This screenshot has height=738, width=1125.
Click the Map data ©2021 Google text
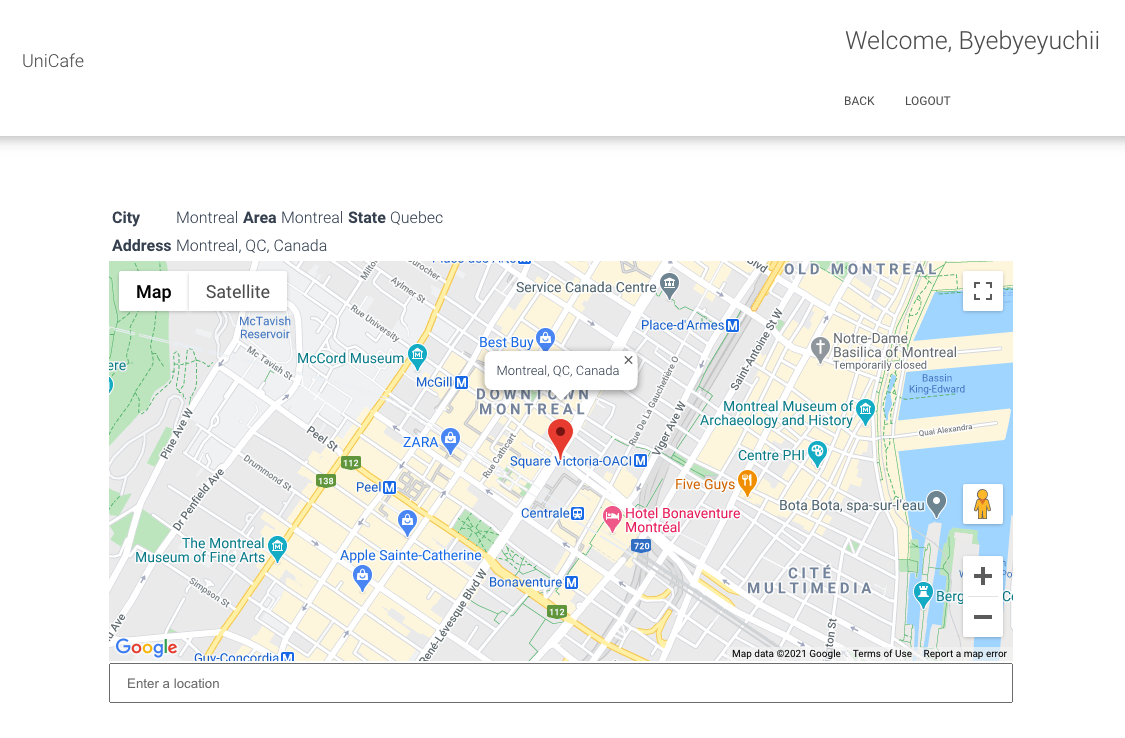pos(786,653)
